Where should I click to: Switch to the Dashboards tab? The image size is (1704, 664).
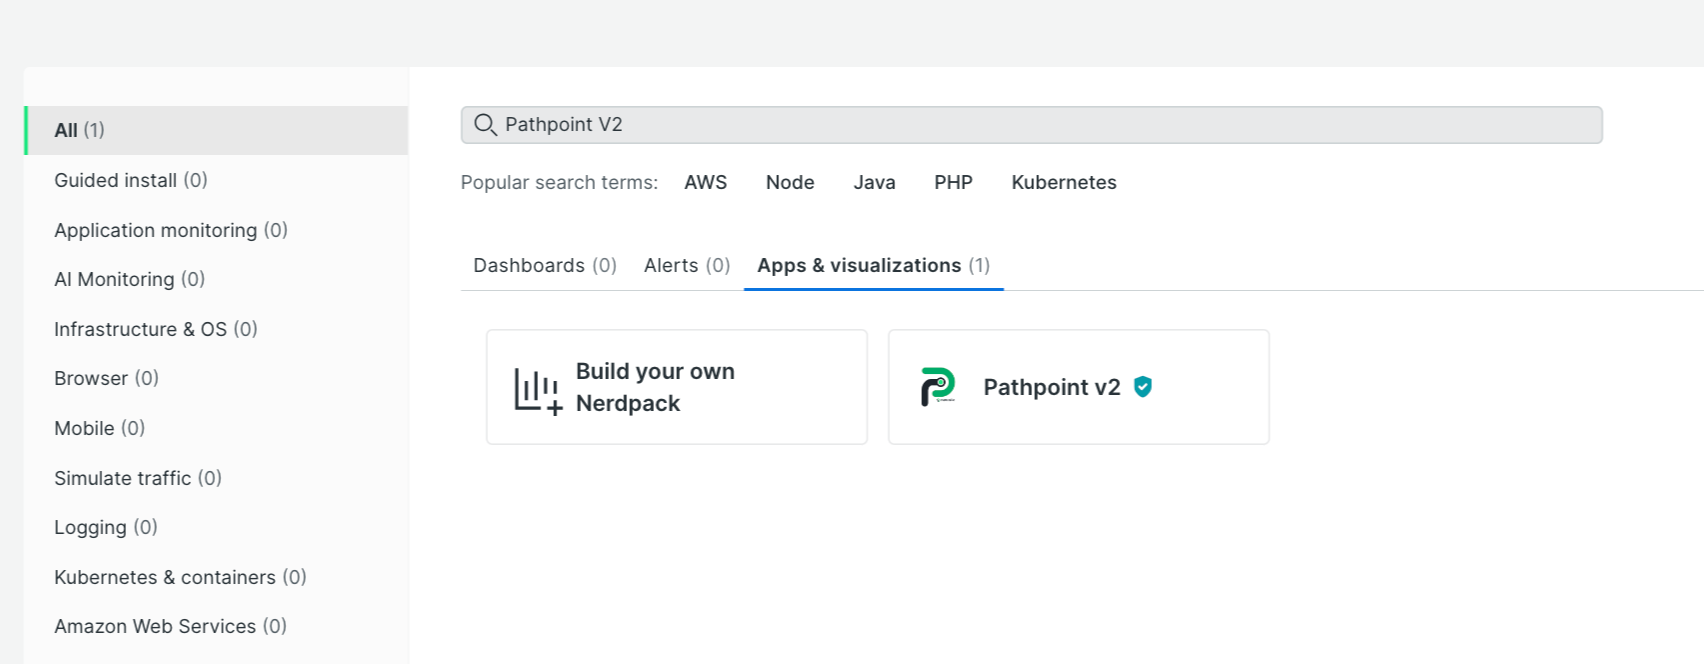[x=545, y=265]
